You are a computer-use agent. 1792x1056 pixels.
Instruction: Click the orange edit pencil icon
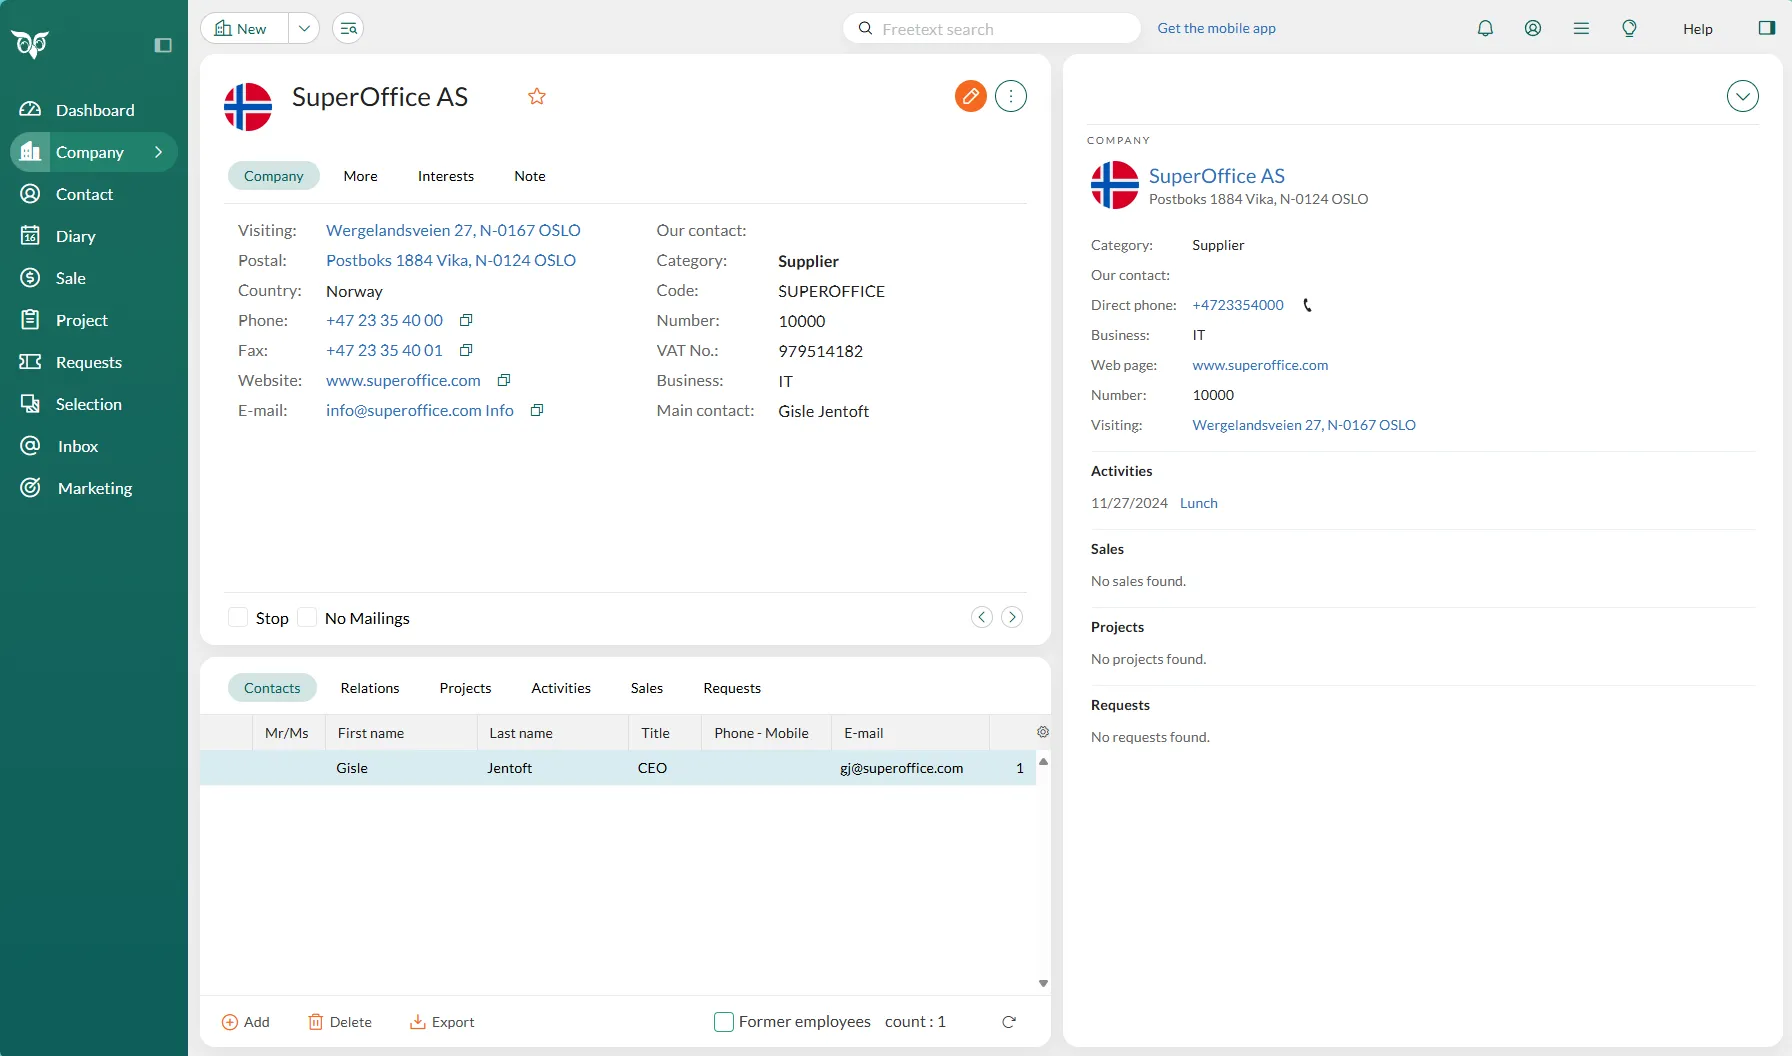[970, 96]
